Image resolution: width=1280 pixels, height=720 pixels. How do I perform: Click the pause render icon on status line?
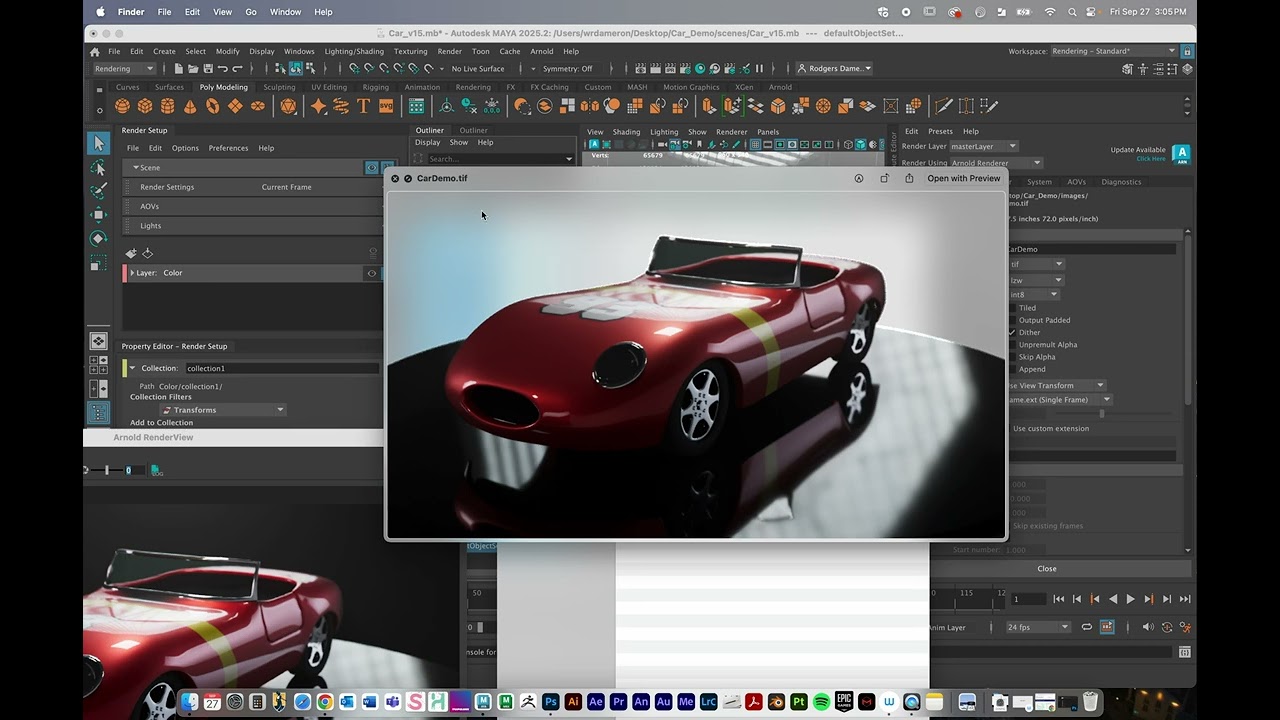coord(760,69)
